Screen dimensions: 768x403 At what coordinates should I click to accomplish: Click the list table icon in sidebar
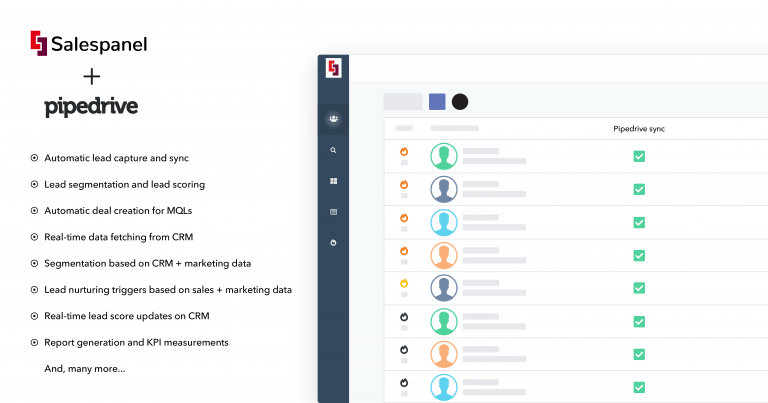[x=334, y=212]
